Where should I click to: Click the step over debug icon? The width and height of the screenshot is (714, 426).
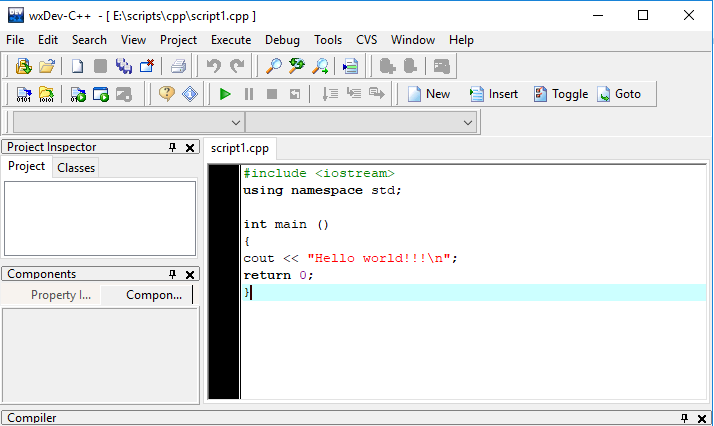coord(354,93)
